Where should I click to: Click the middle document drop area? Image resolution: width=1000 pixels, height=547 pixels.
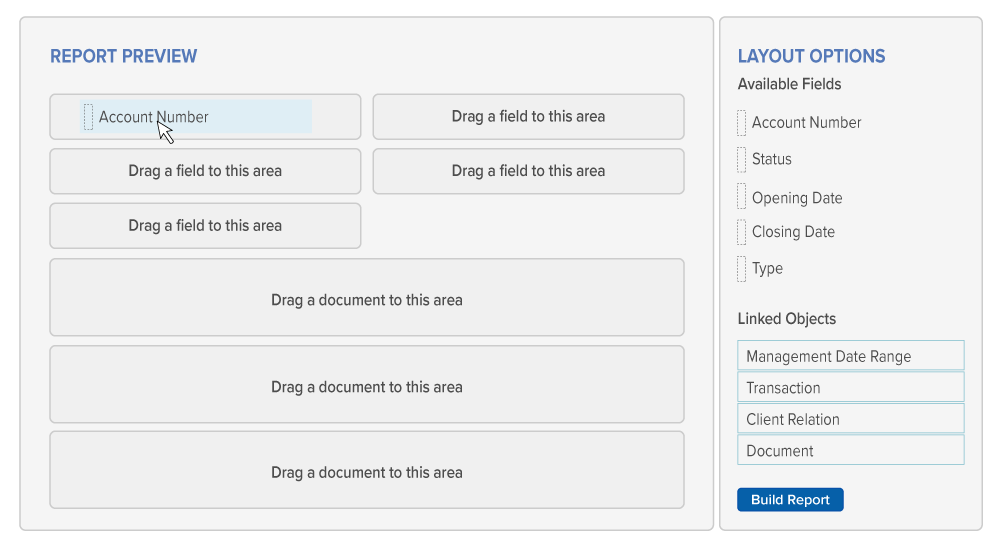pos(366,386)
